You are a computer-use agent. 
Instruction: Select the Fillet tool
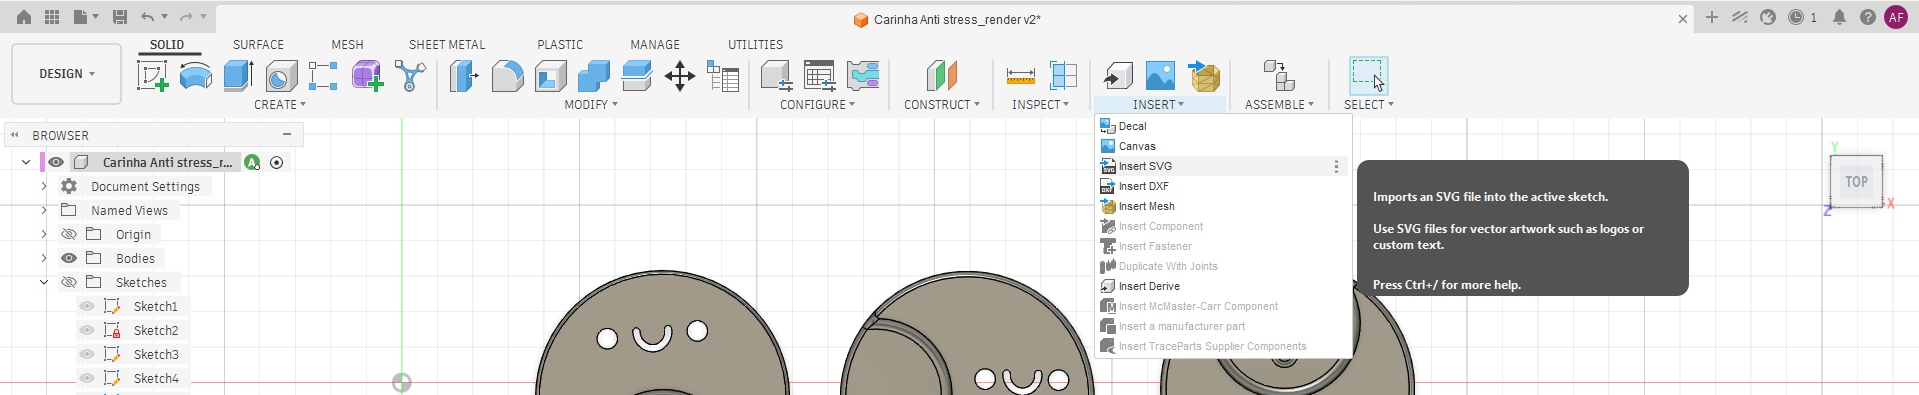[507, 76]
